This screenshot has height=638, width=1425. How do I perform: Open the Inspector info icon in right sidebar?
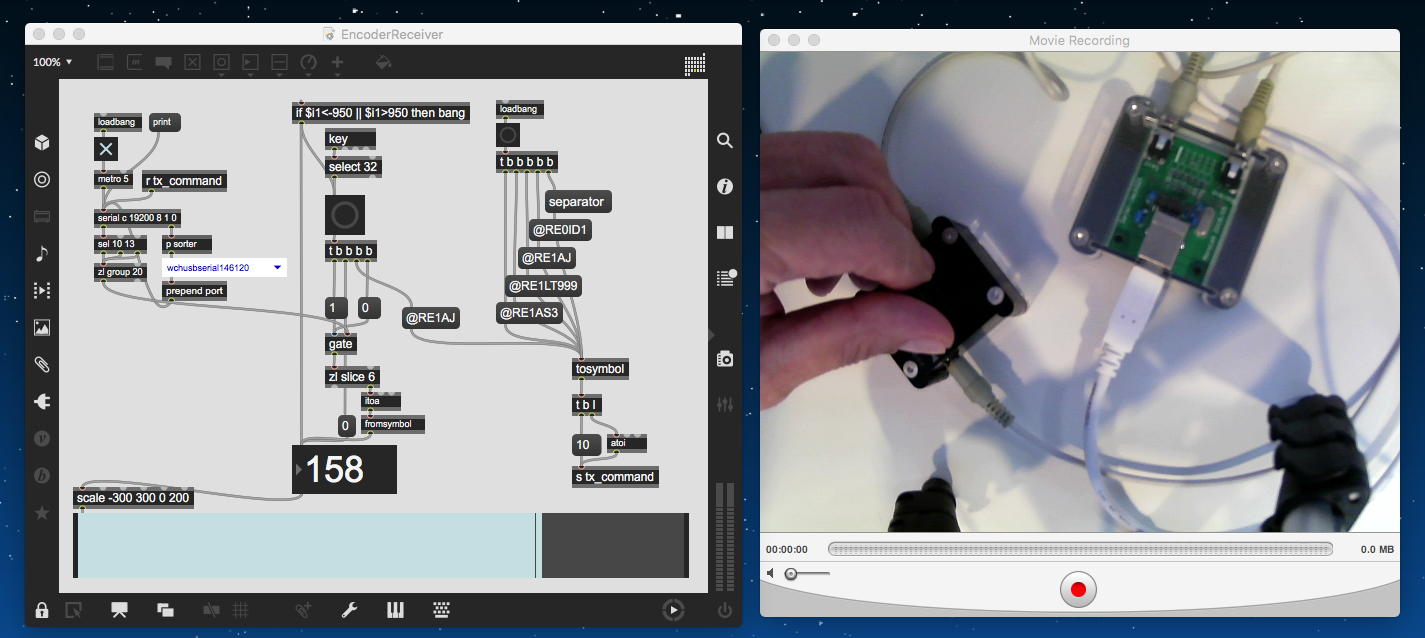pyautogui.click(x=726, y=187)
